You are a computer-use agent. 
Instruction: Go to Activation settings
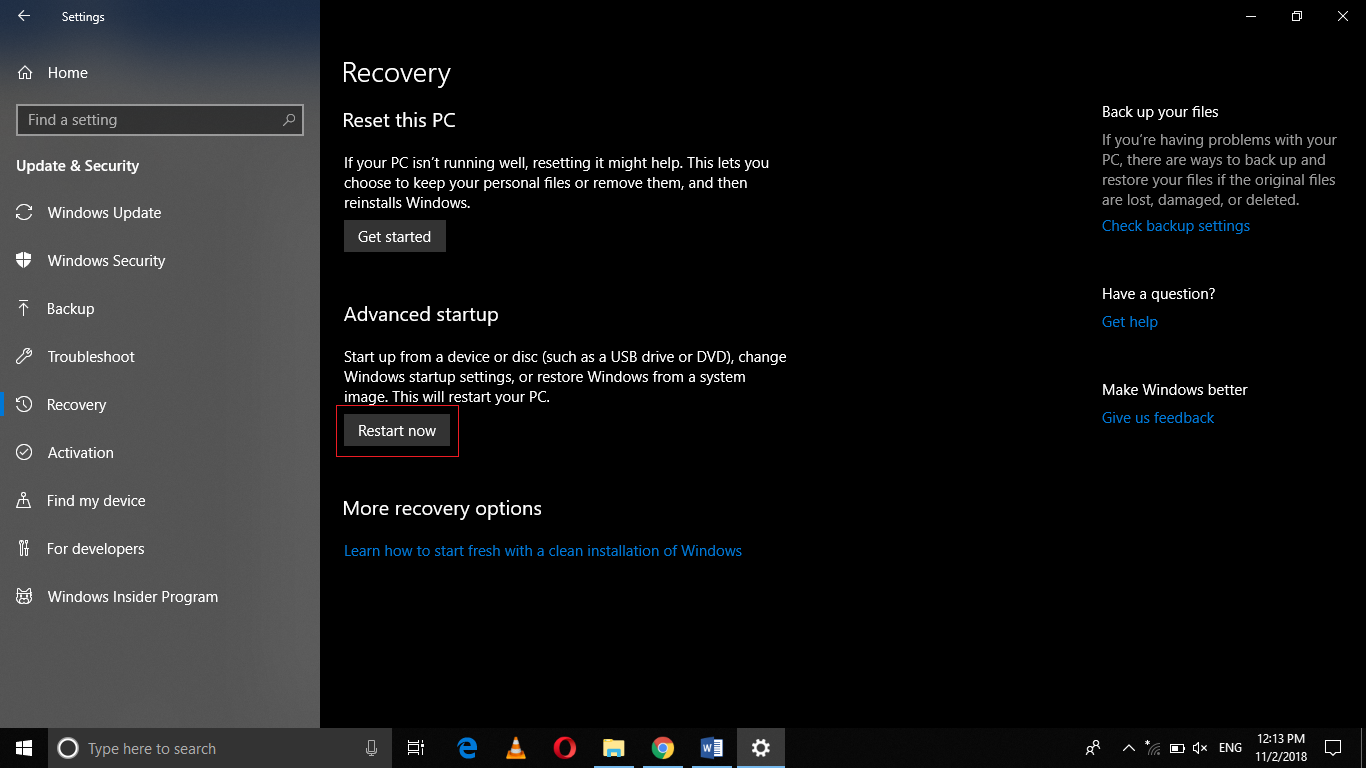click(160, 452)
